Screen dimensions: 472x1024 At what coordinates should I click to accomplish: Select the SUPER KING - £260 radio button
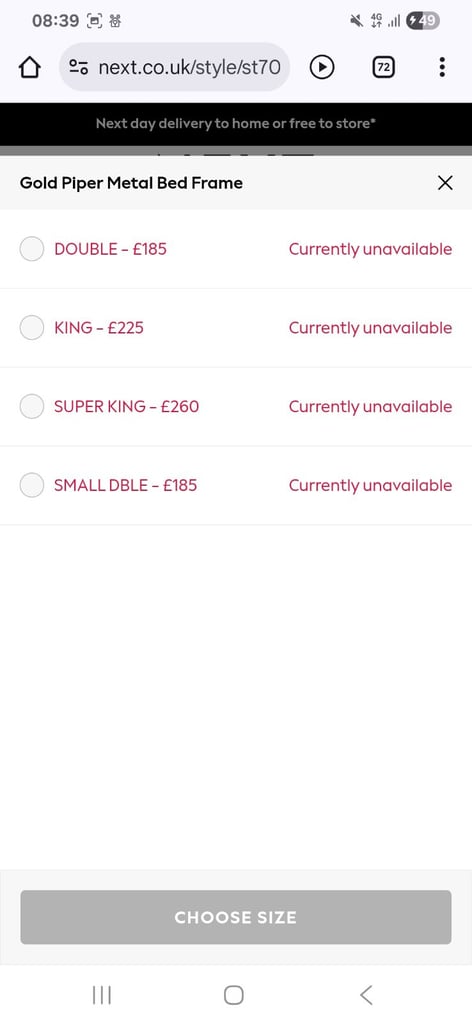32,406
